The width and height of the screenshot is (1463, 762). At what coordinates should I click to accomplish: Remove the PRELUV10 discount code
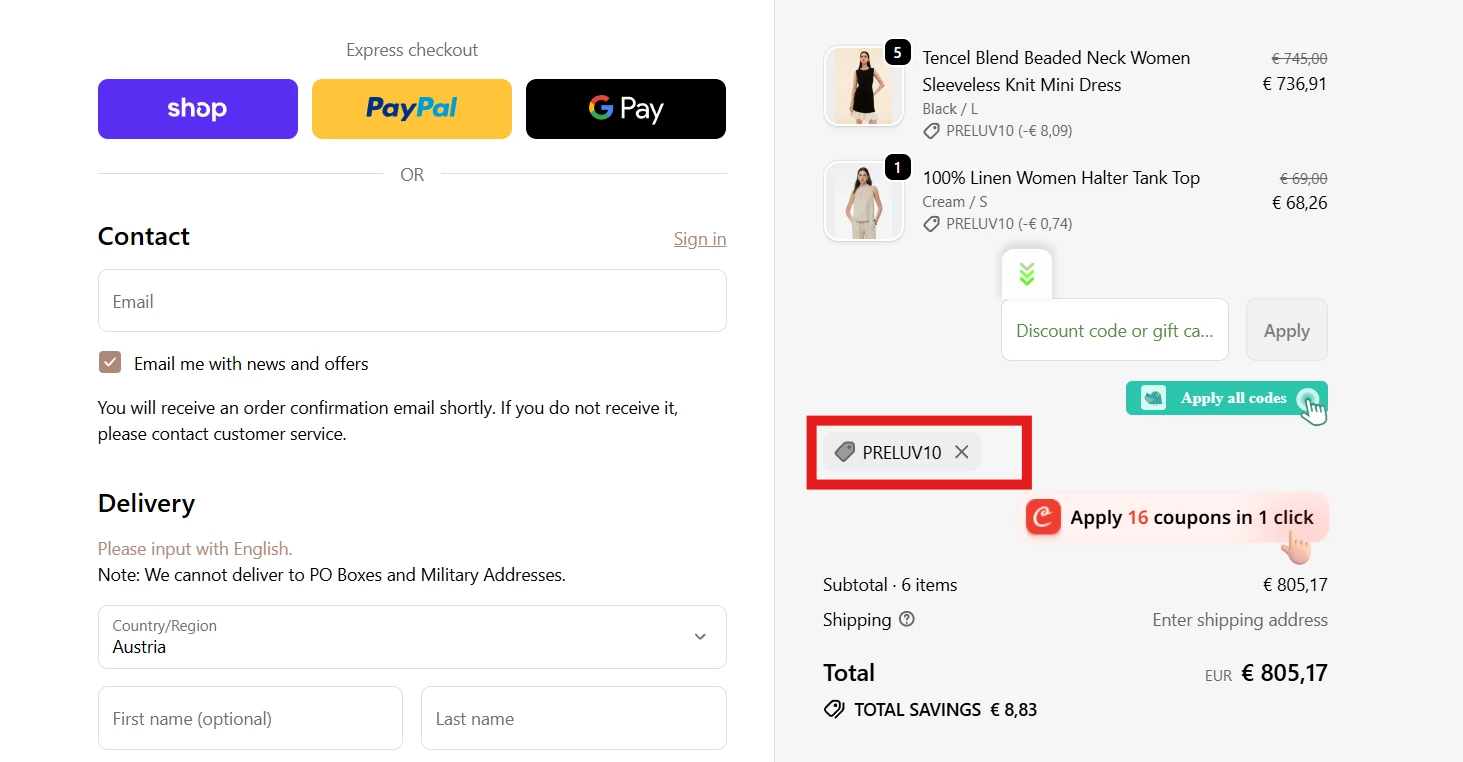pos(961,452)
